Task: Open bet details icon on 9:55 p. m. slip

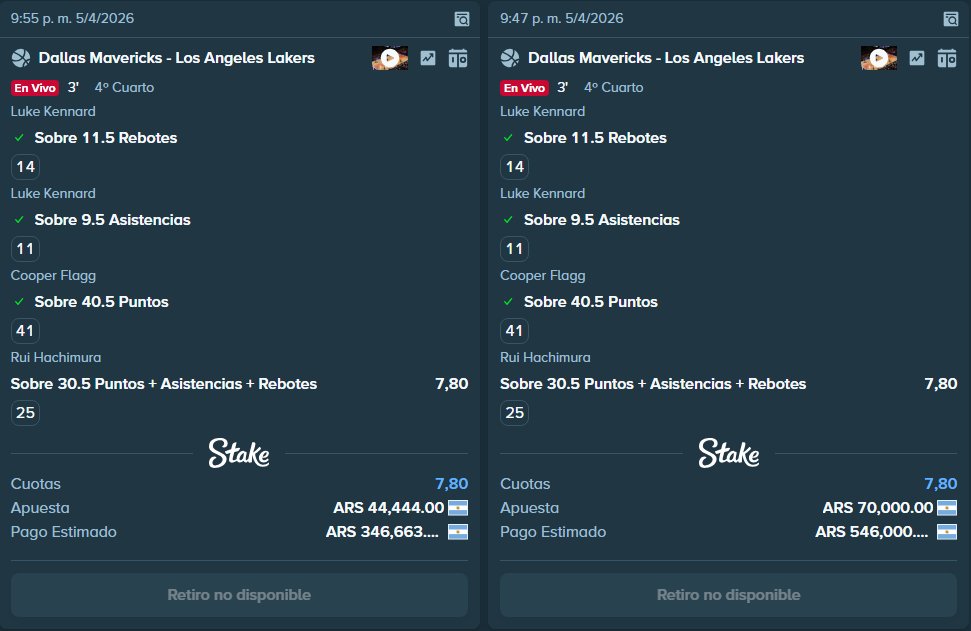Action: point(462,19)
